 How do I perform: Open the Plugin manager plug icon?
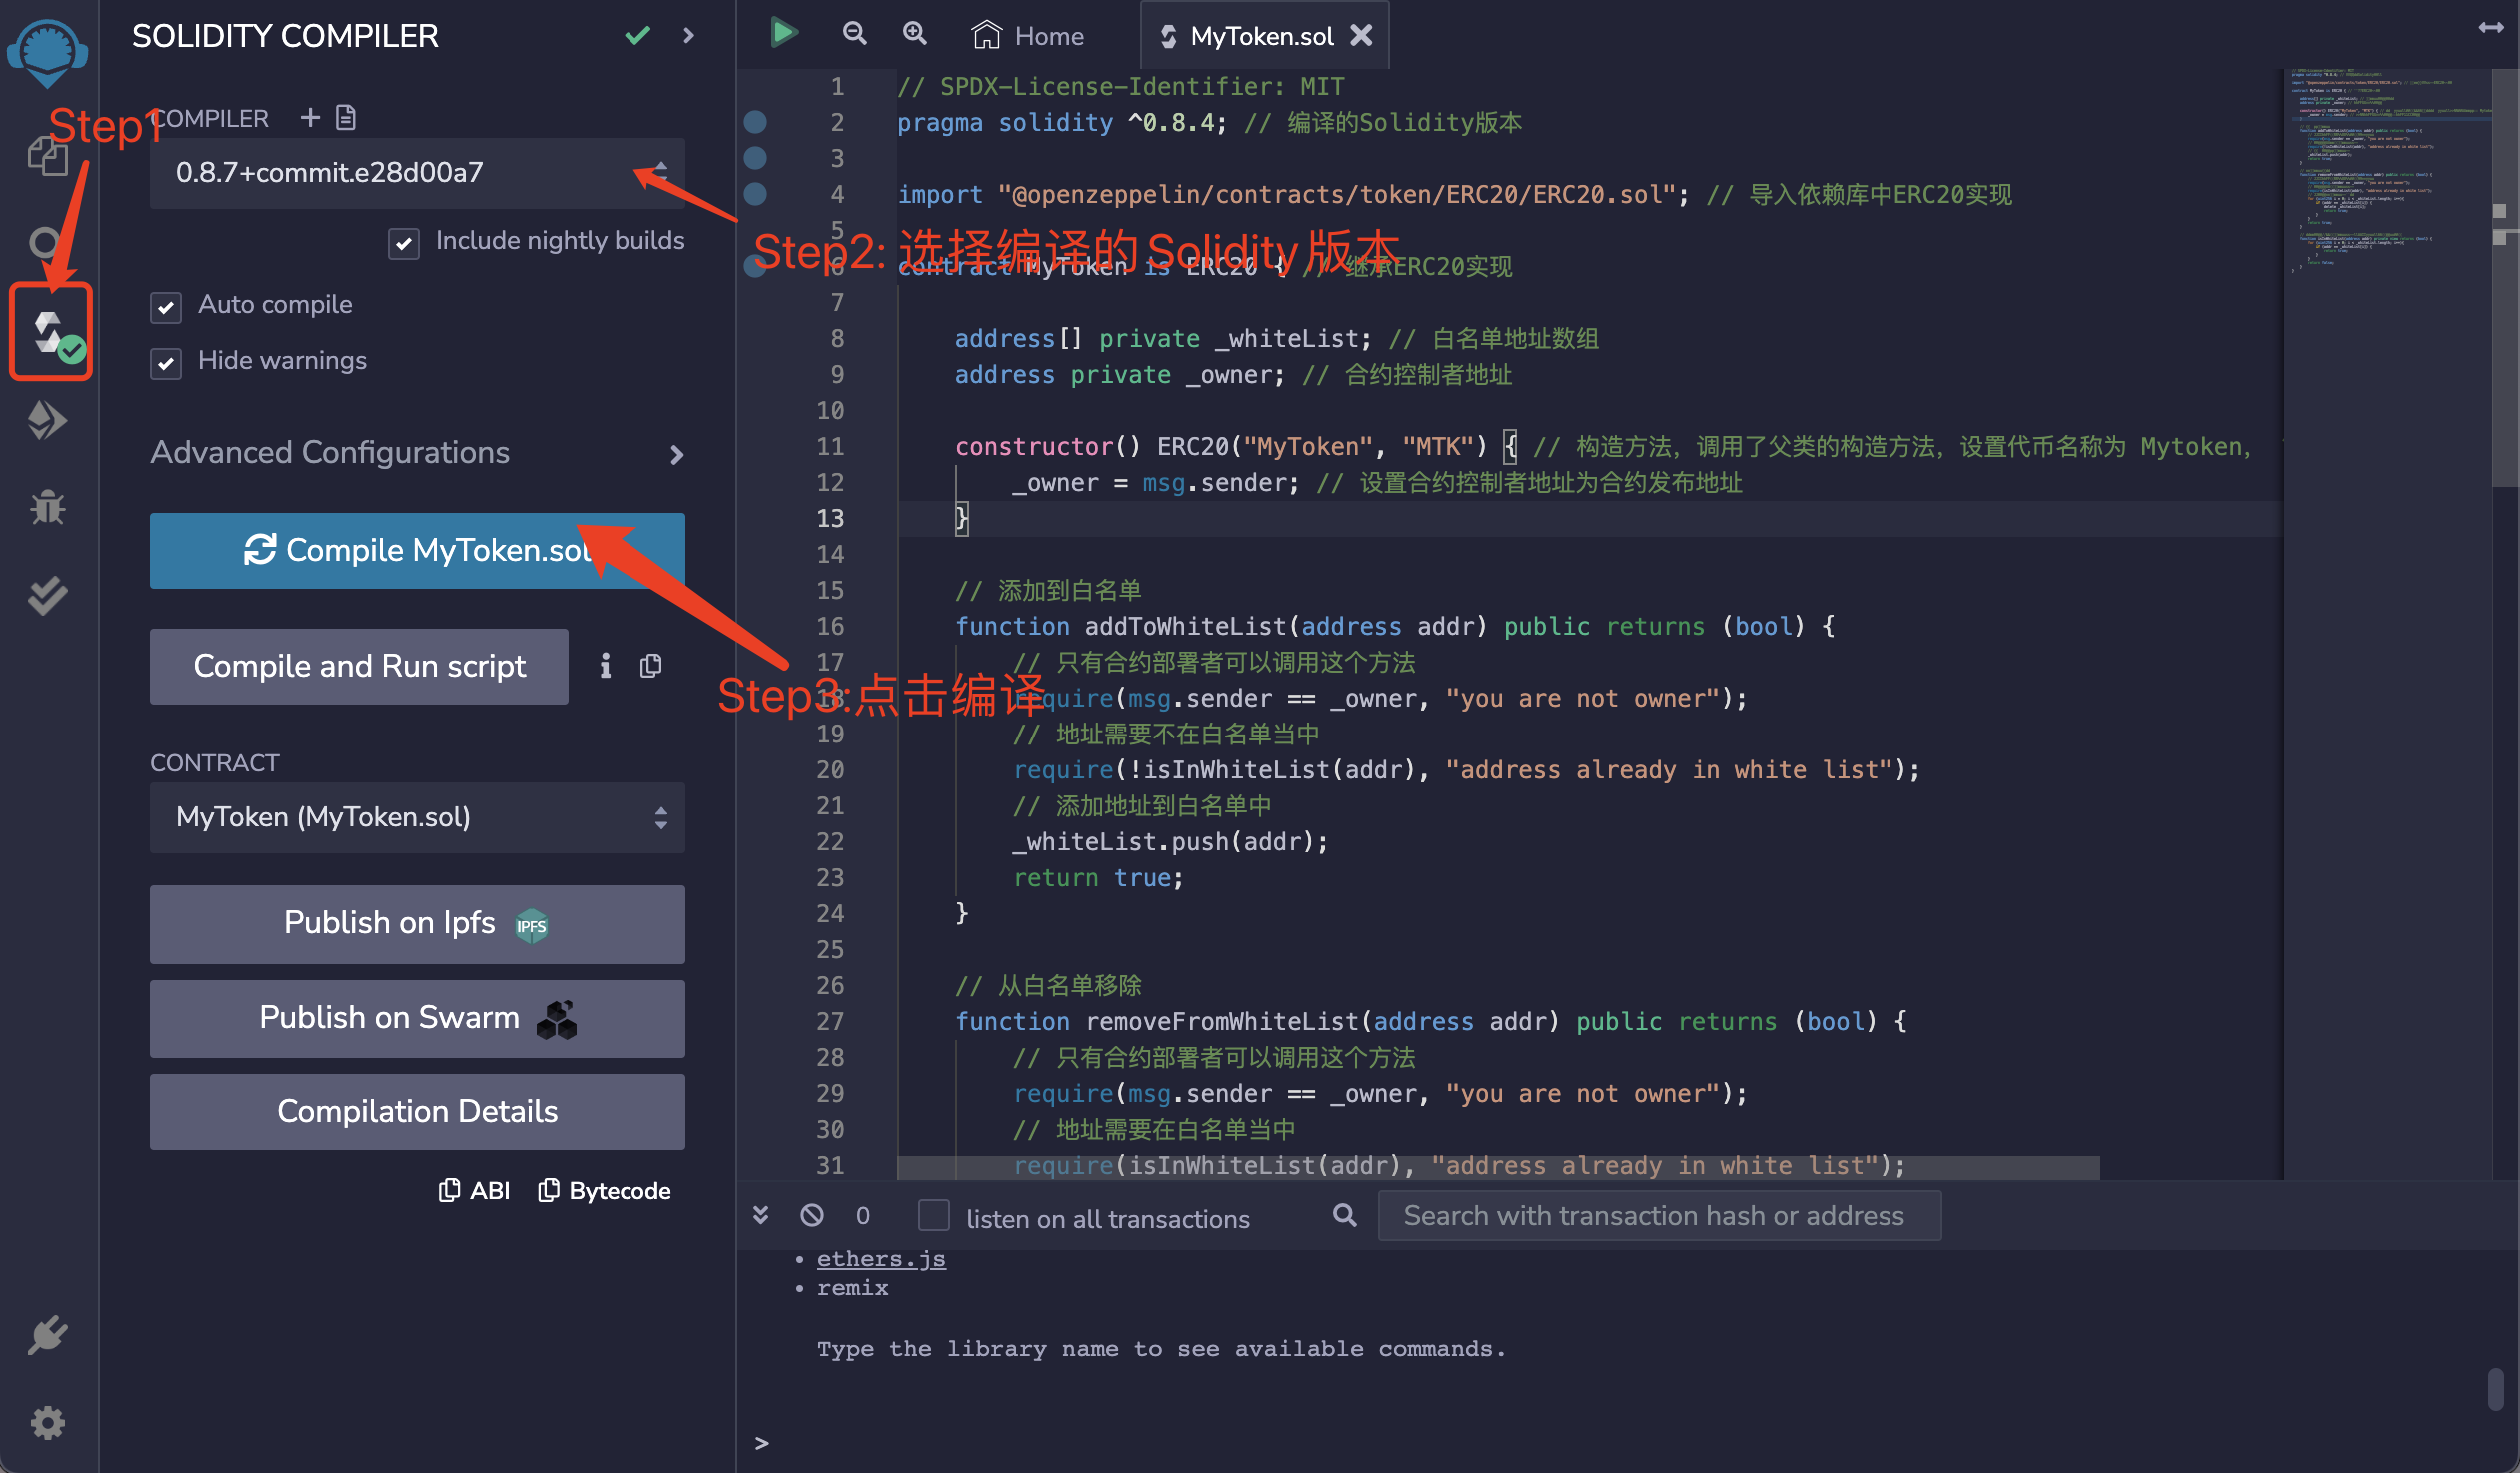coord(47,1334)
